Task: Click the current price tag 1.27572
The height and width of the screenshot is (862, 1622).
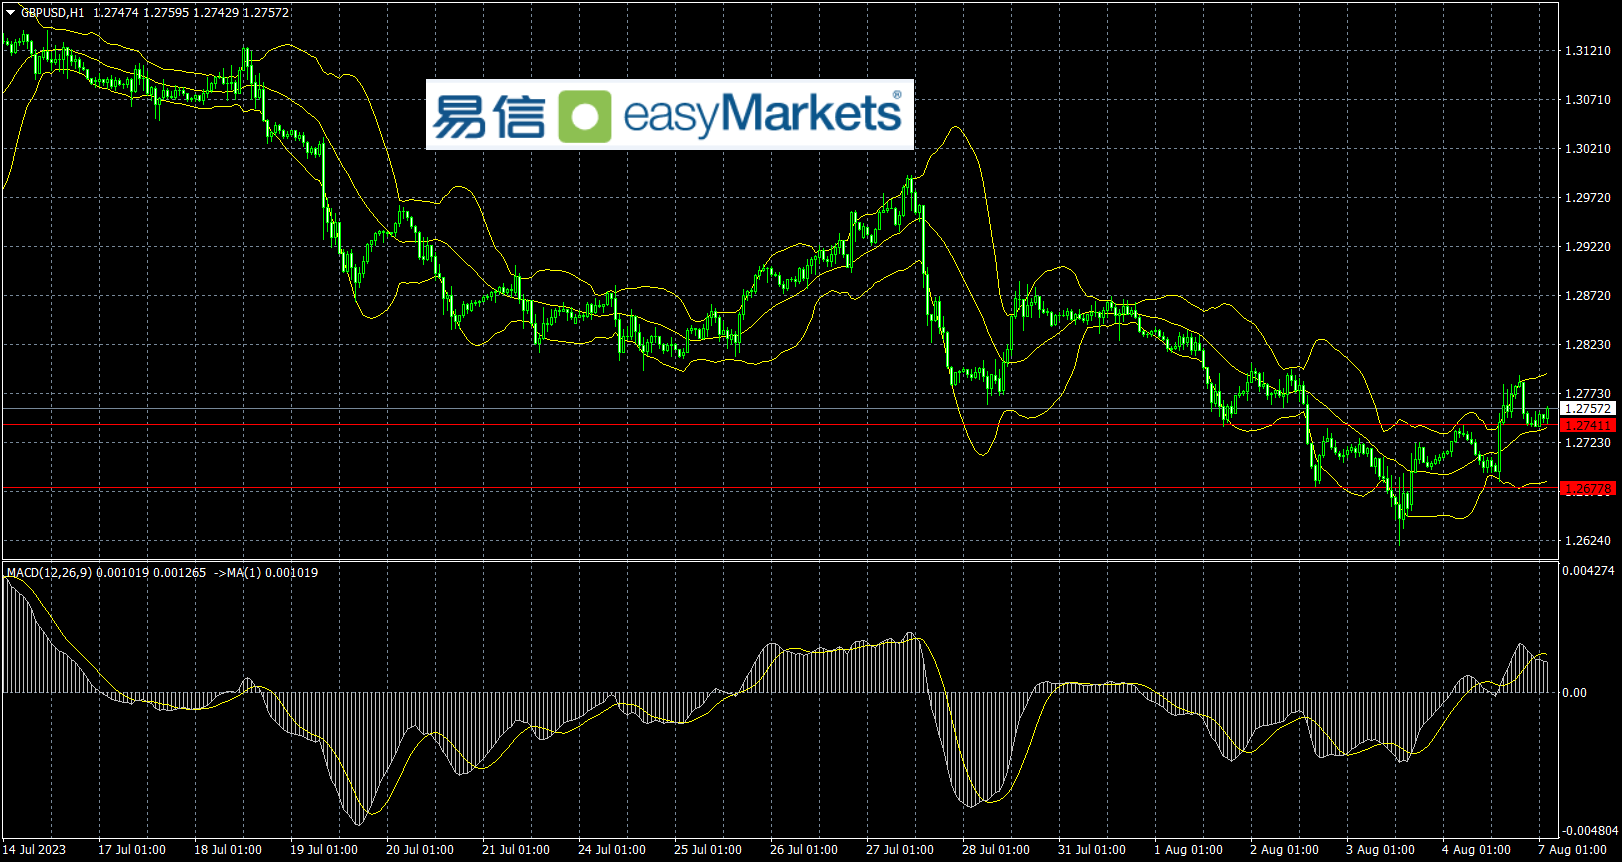Action: coord(1588,409)
